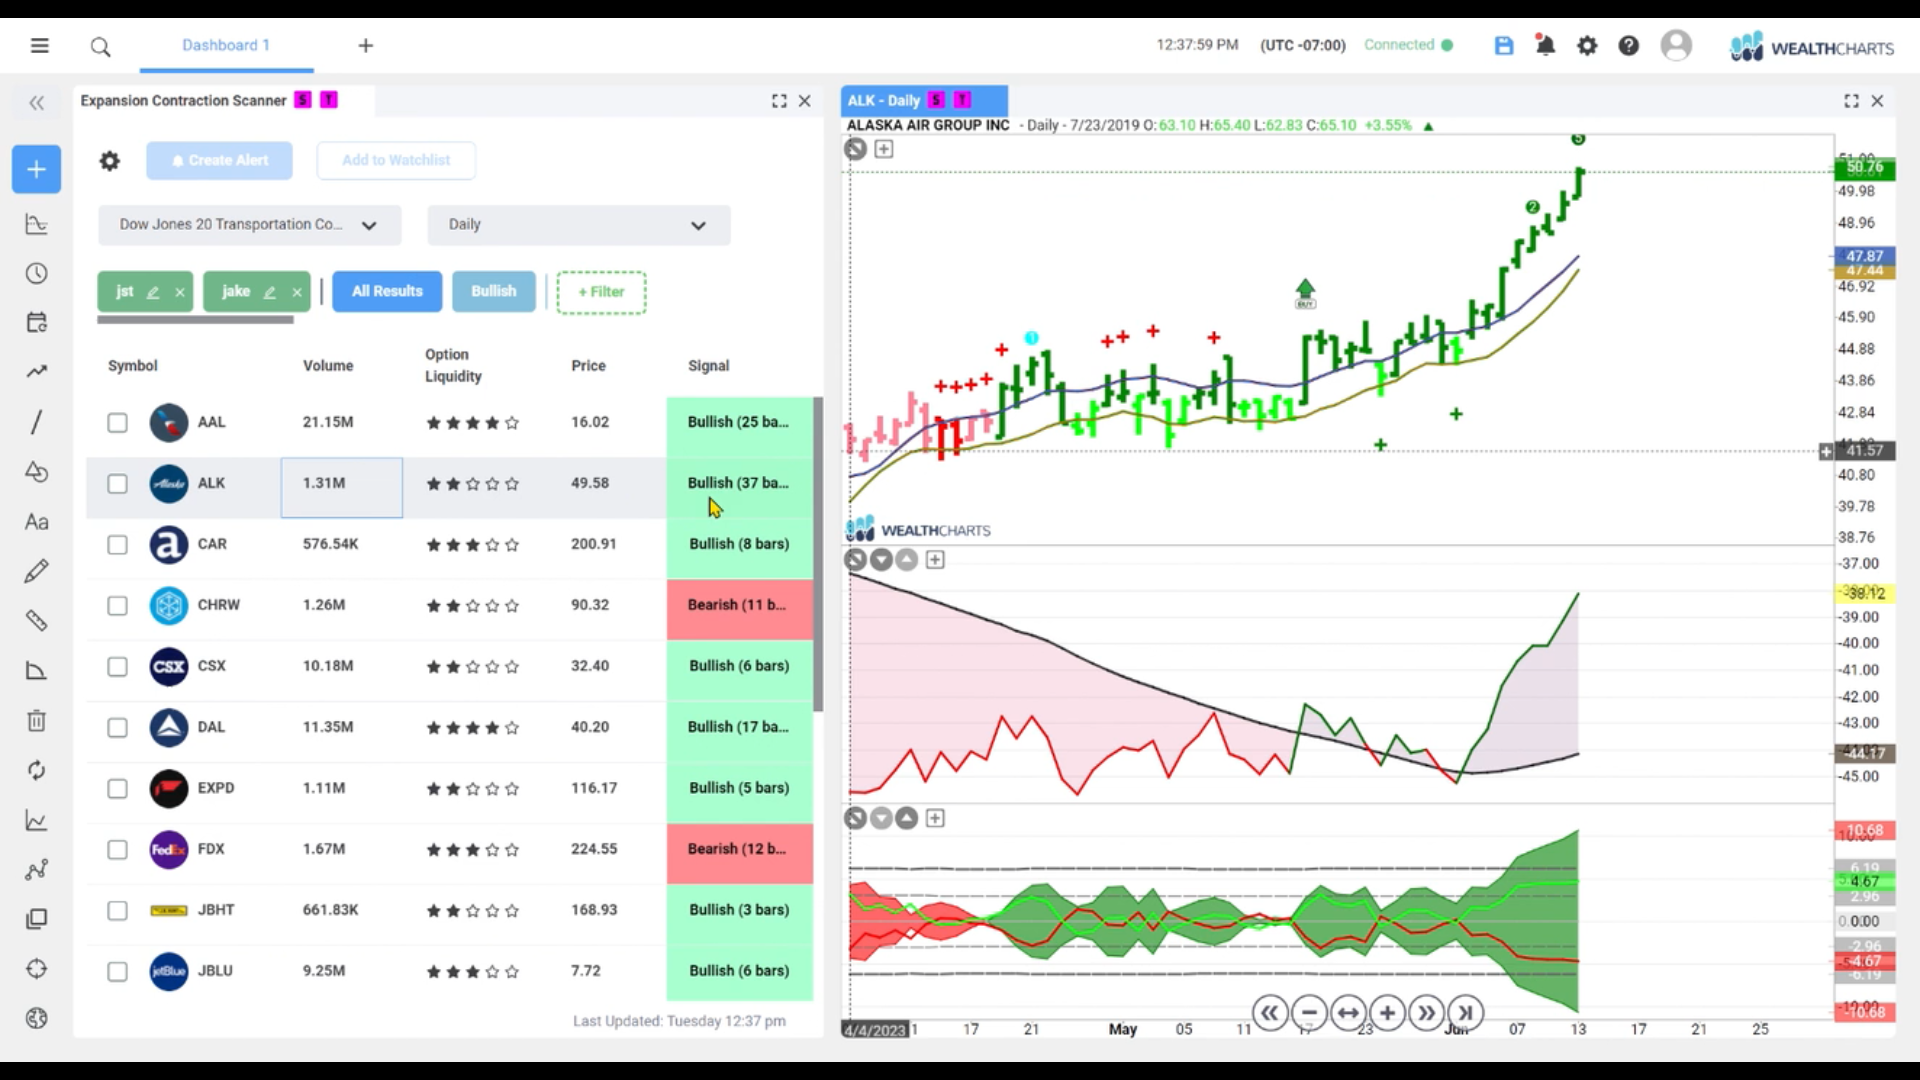The height and width of the screenshot is (1080, 1920).
Task: Click the scanner list vertical scrollbar
Action: point(818,555)
